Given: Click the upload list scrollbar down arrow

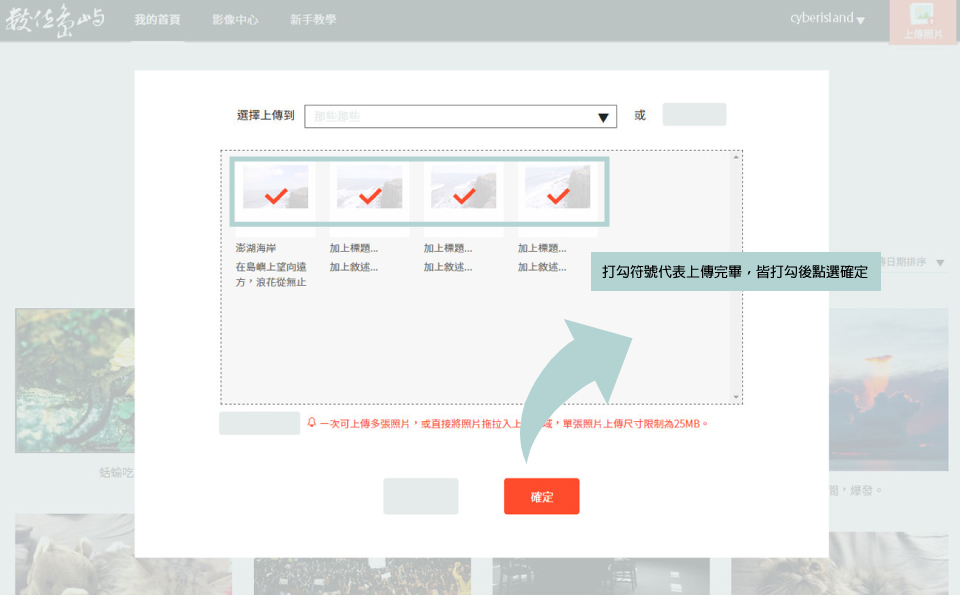Looking at the screenshot, I should coord(737,397).
